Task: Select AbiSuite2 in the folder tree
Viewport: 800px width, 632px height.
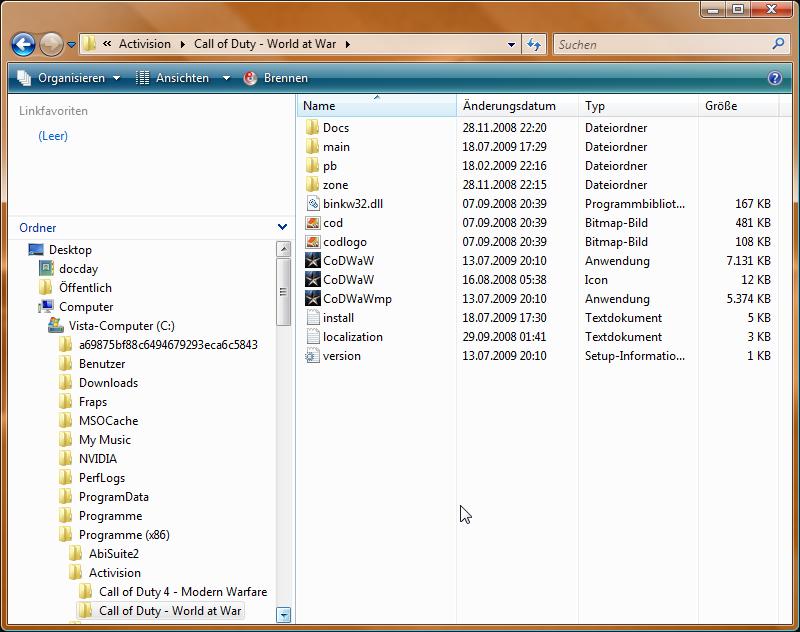Action: 113,554
